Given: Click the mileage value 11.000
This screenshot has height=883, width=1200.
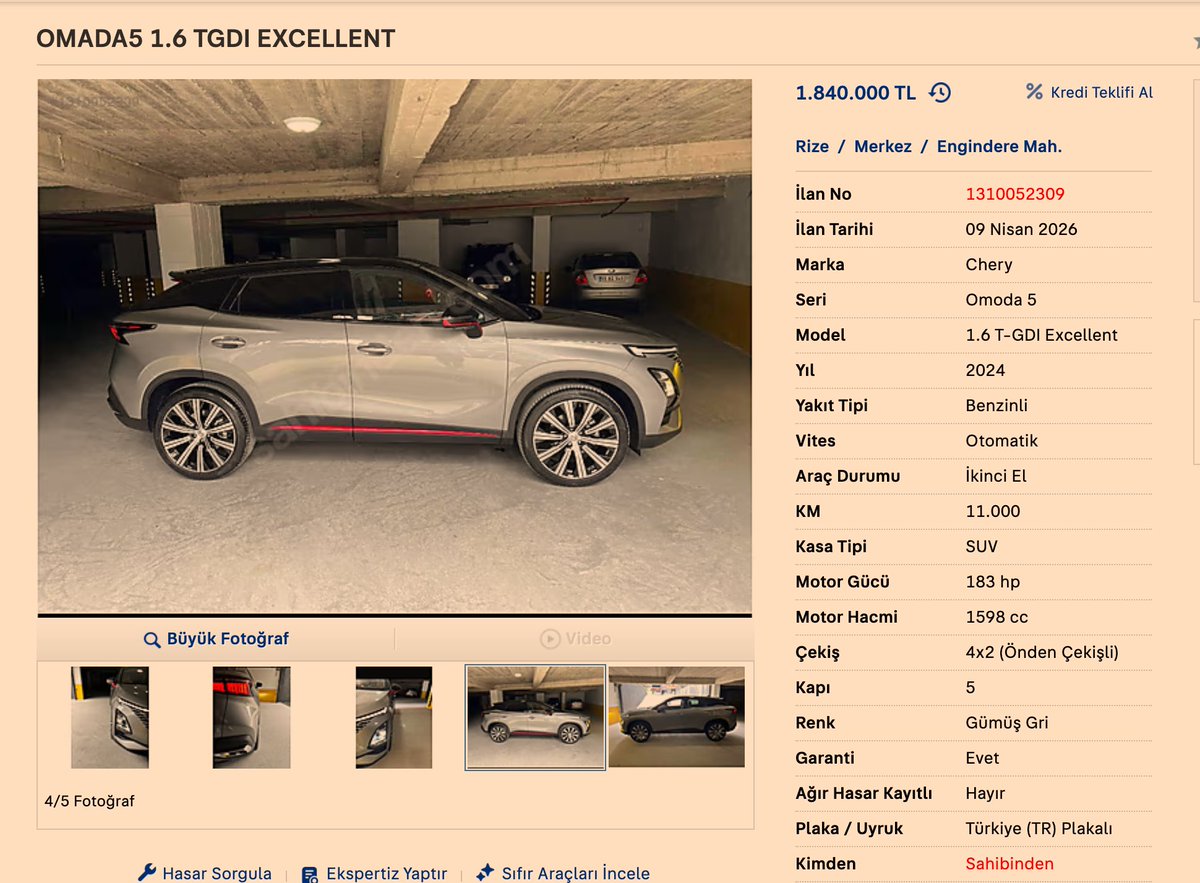Looking at the screenshot, I should [x=993, y=511].
